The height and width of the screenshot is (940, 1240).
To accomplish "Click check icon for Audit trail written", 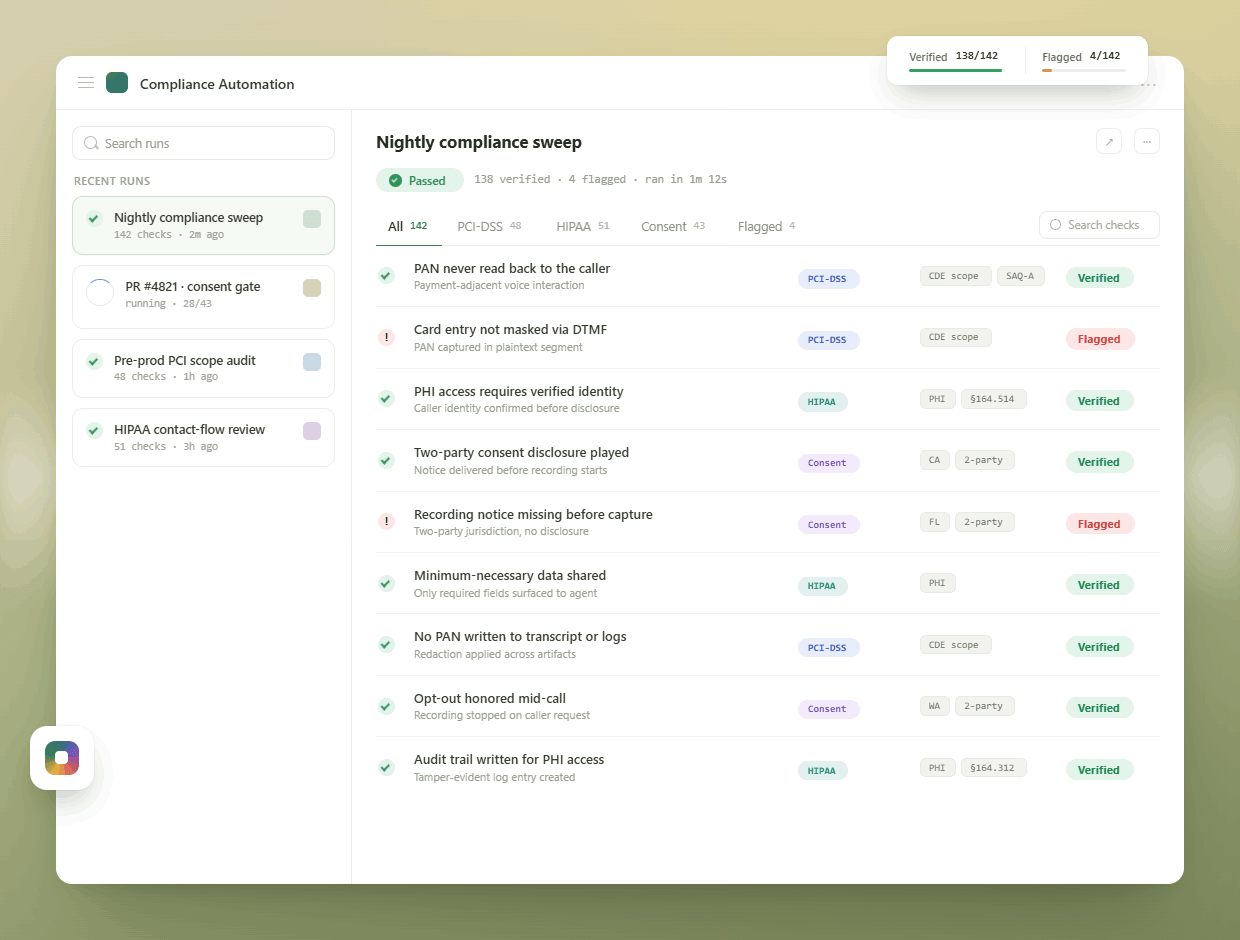I will pyautogui.click(x=386, y=767).
